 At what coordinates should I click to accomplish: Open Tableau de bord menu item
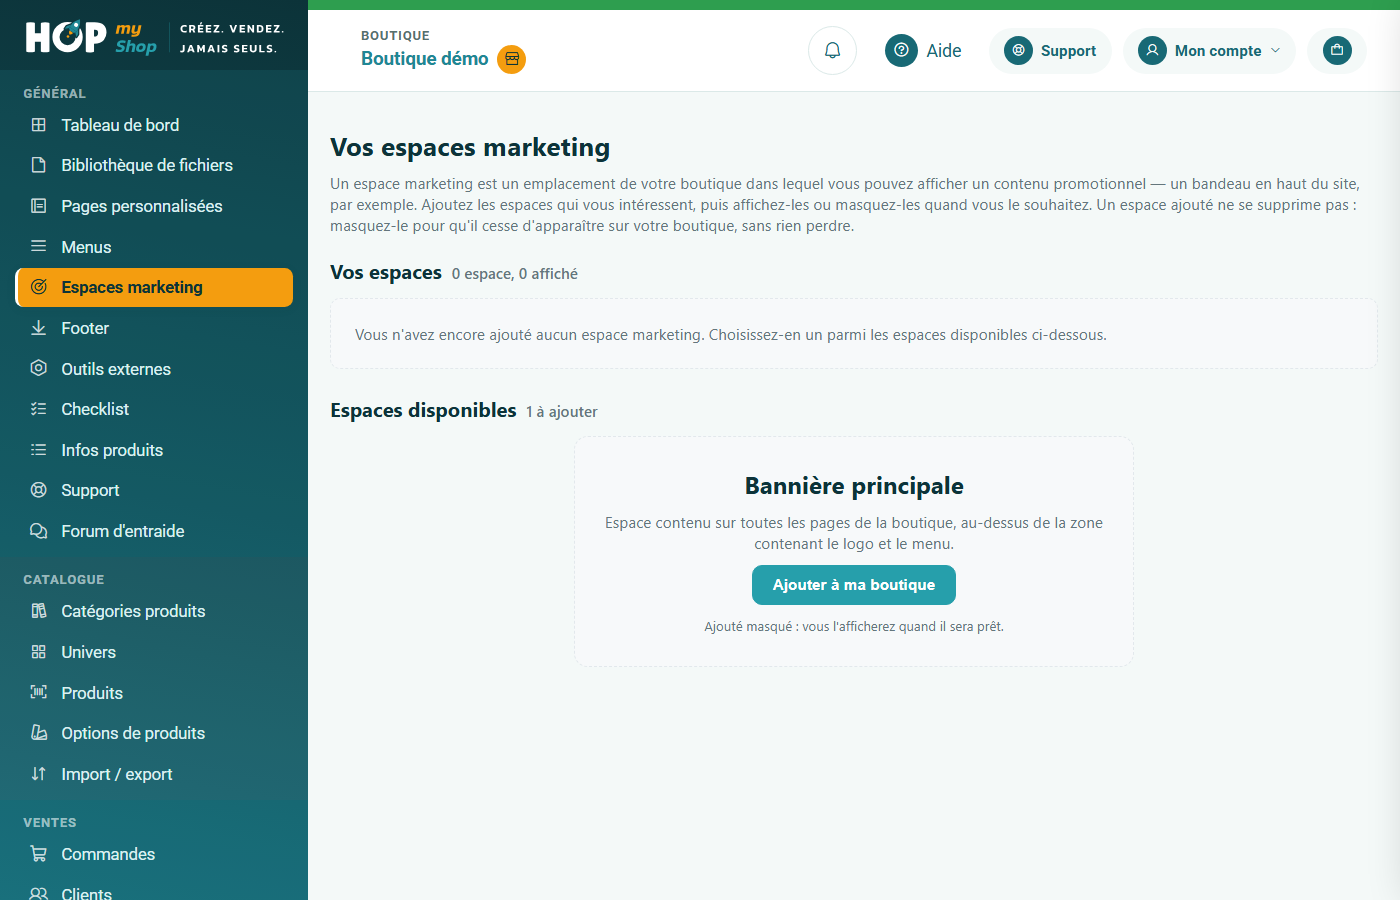154,125
